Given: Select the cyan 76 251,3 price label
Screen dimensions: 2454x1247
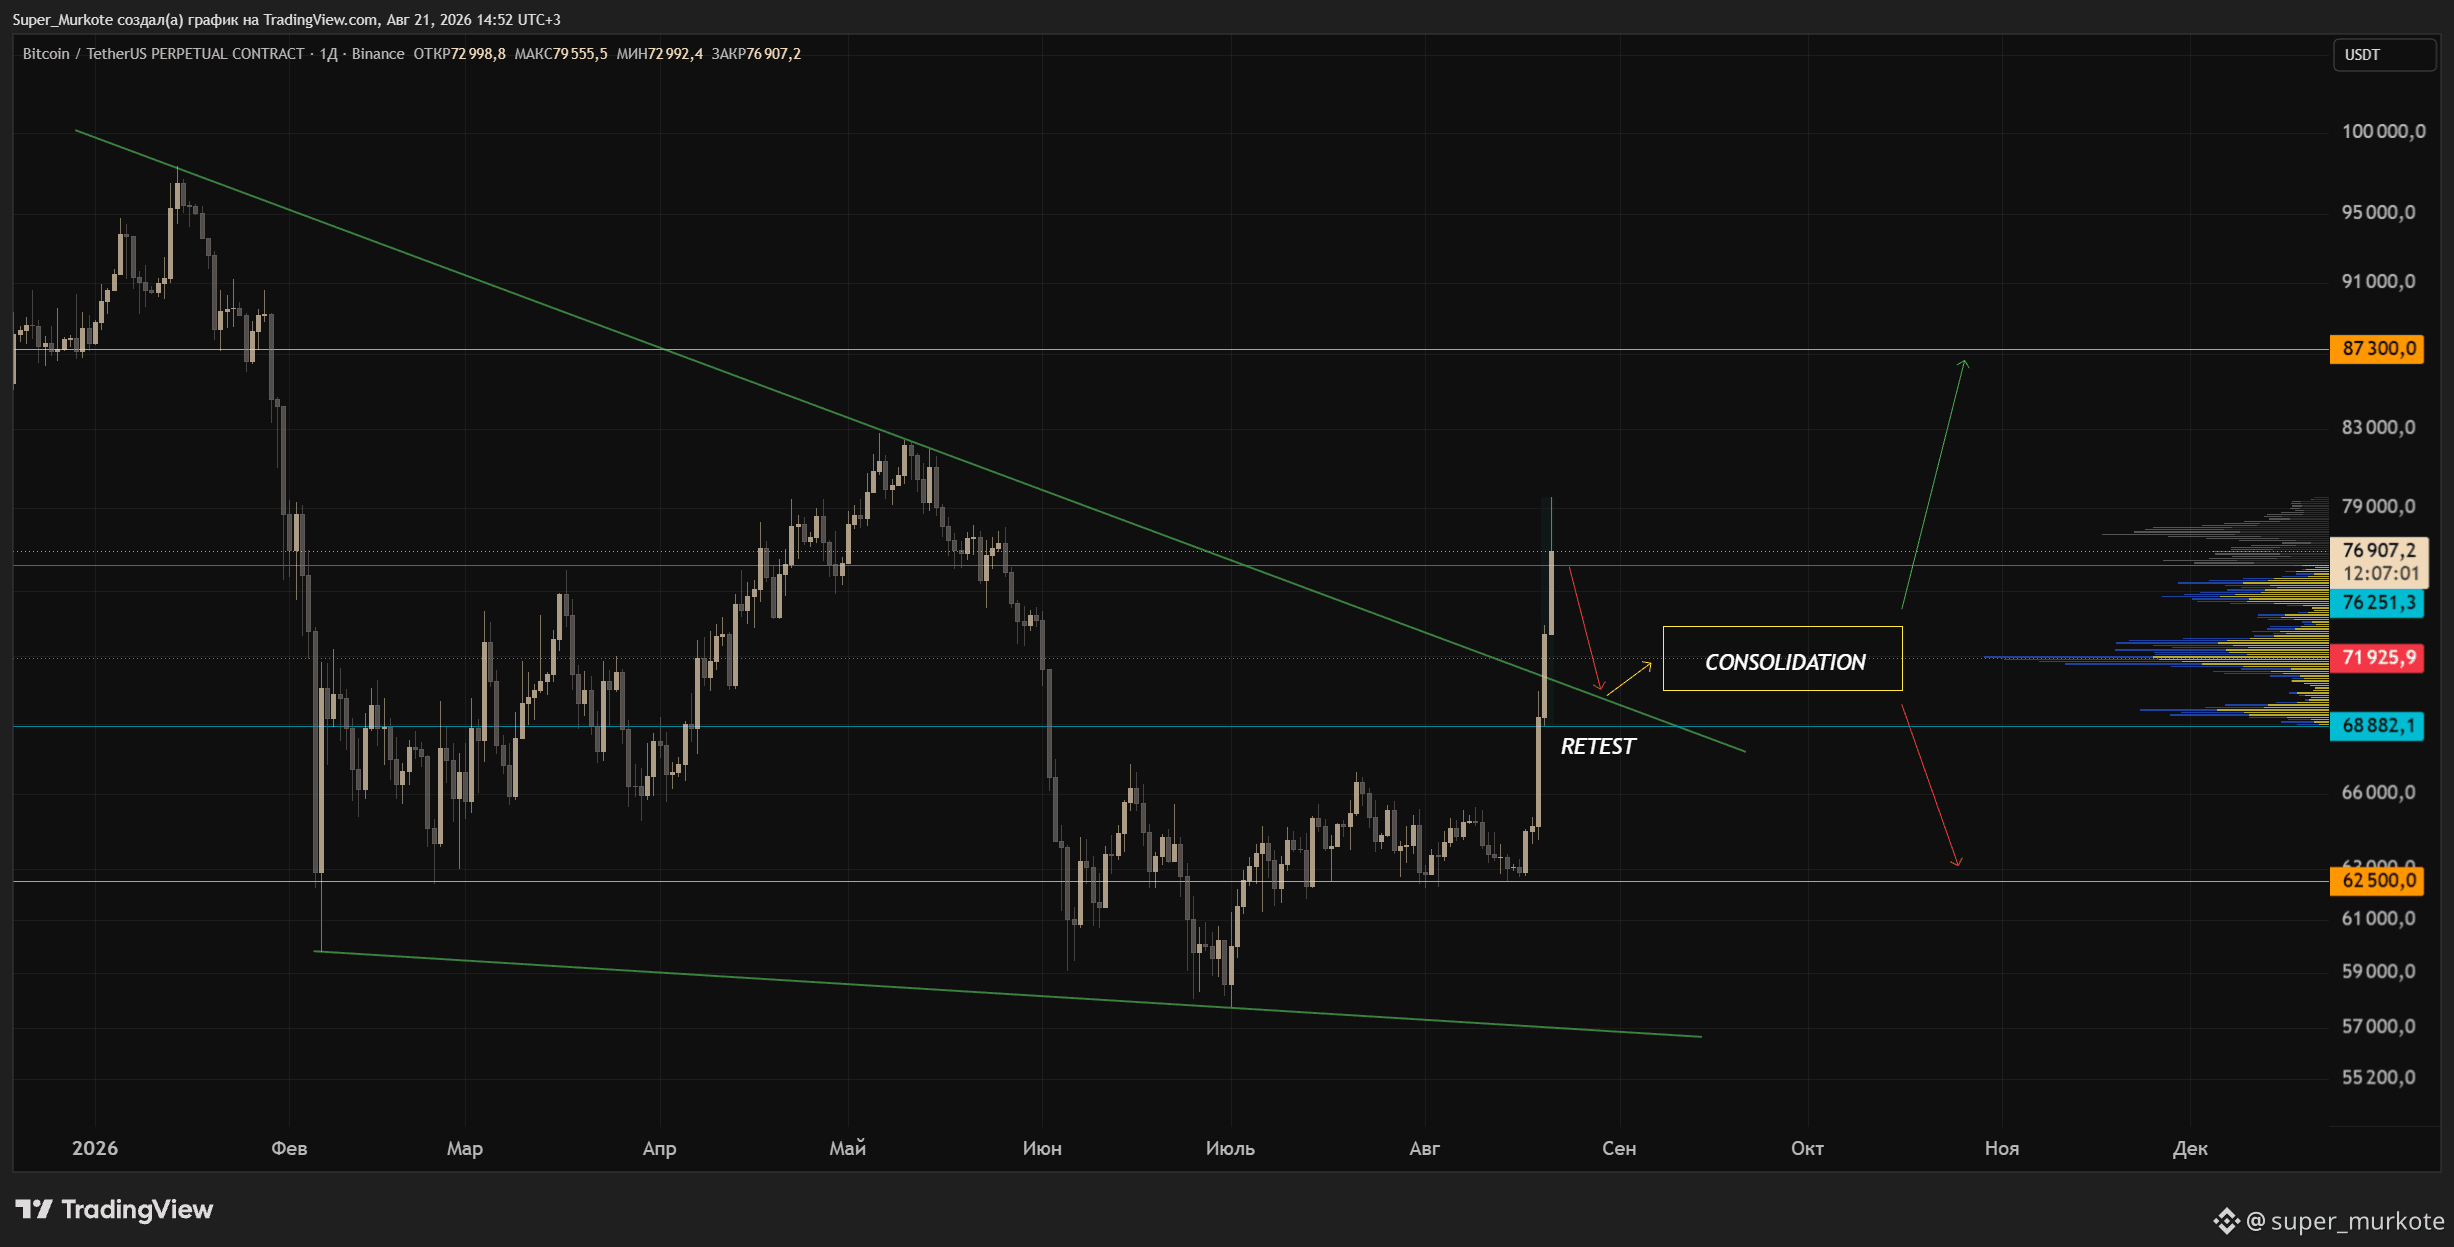Looking at the screenshot, I should tap(2377, 603).
